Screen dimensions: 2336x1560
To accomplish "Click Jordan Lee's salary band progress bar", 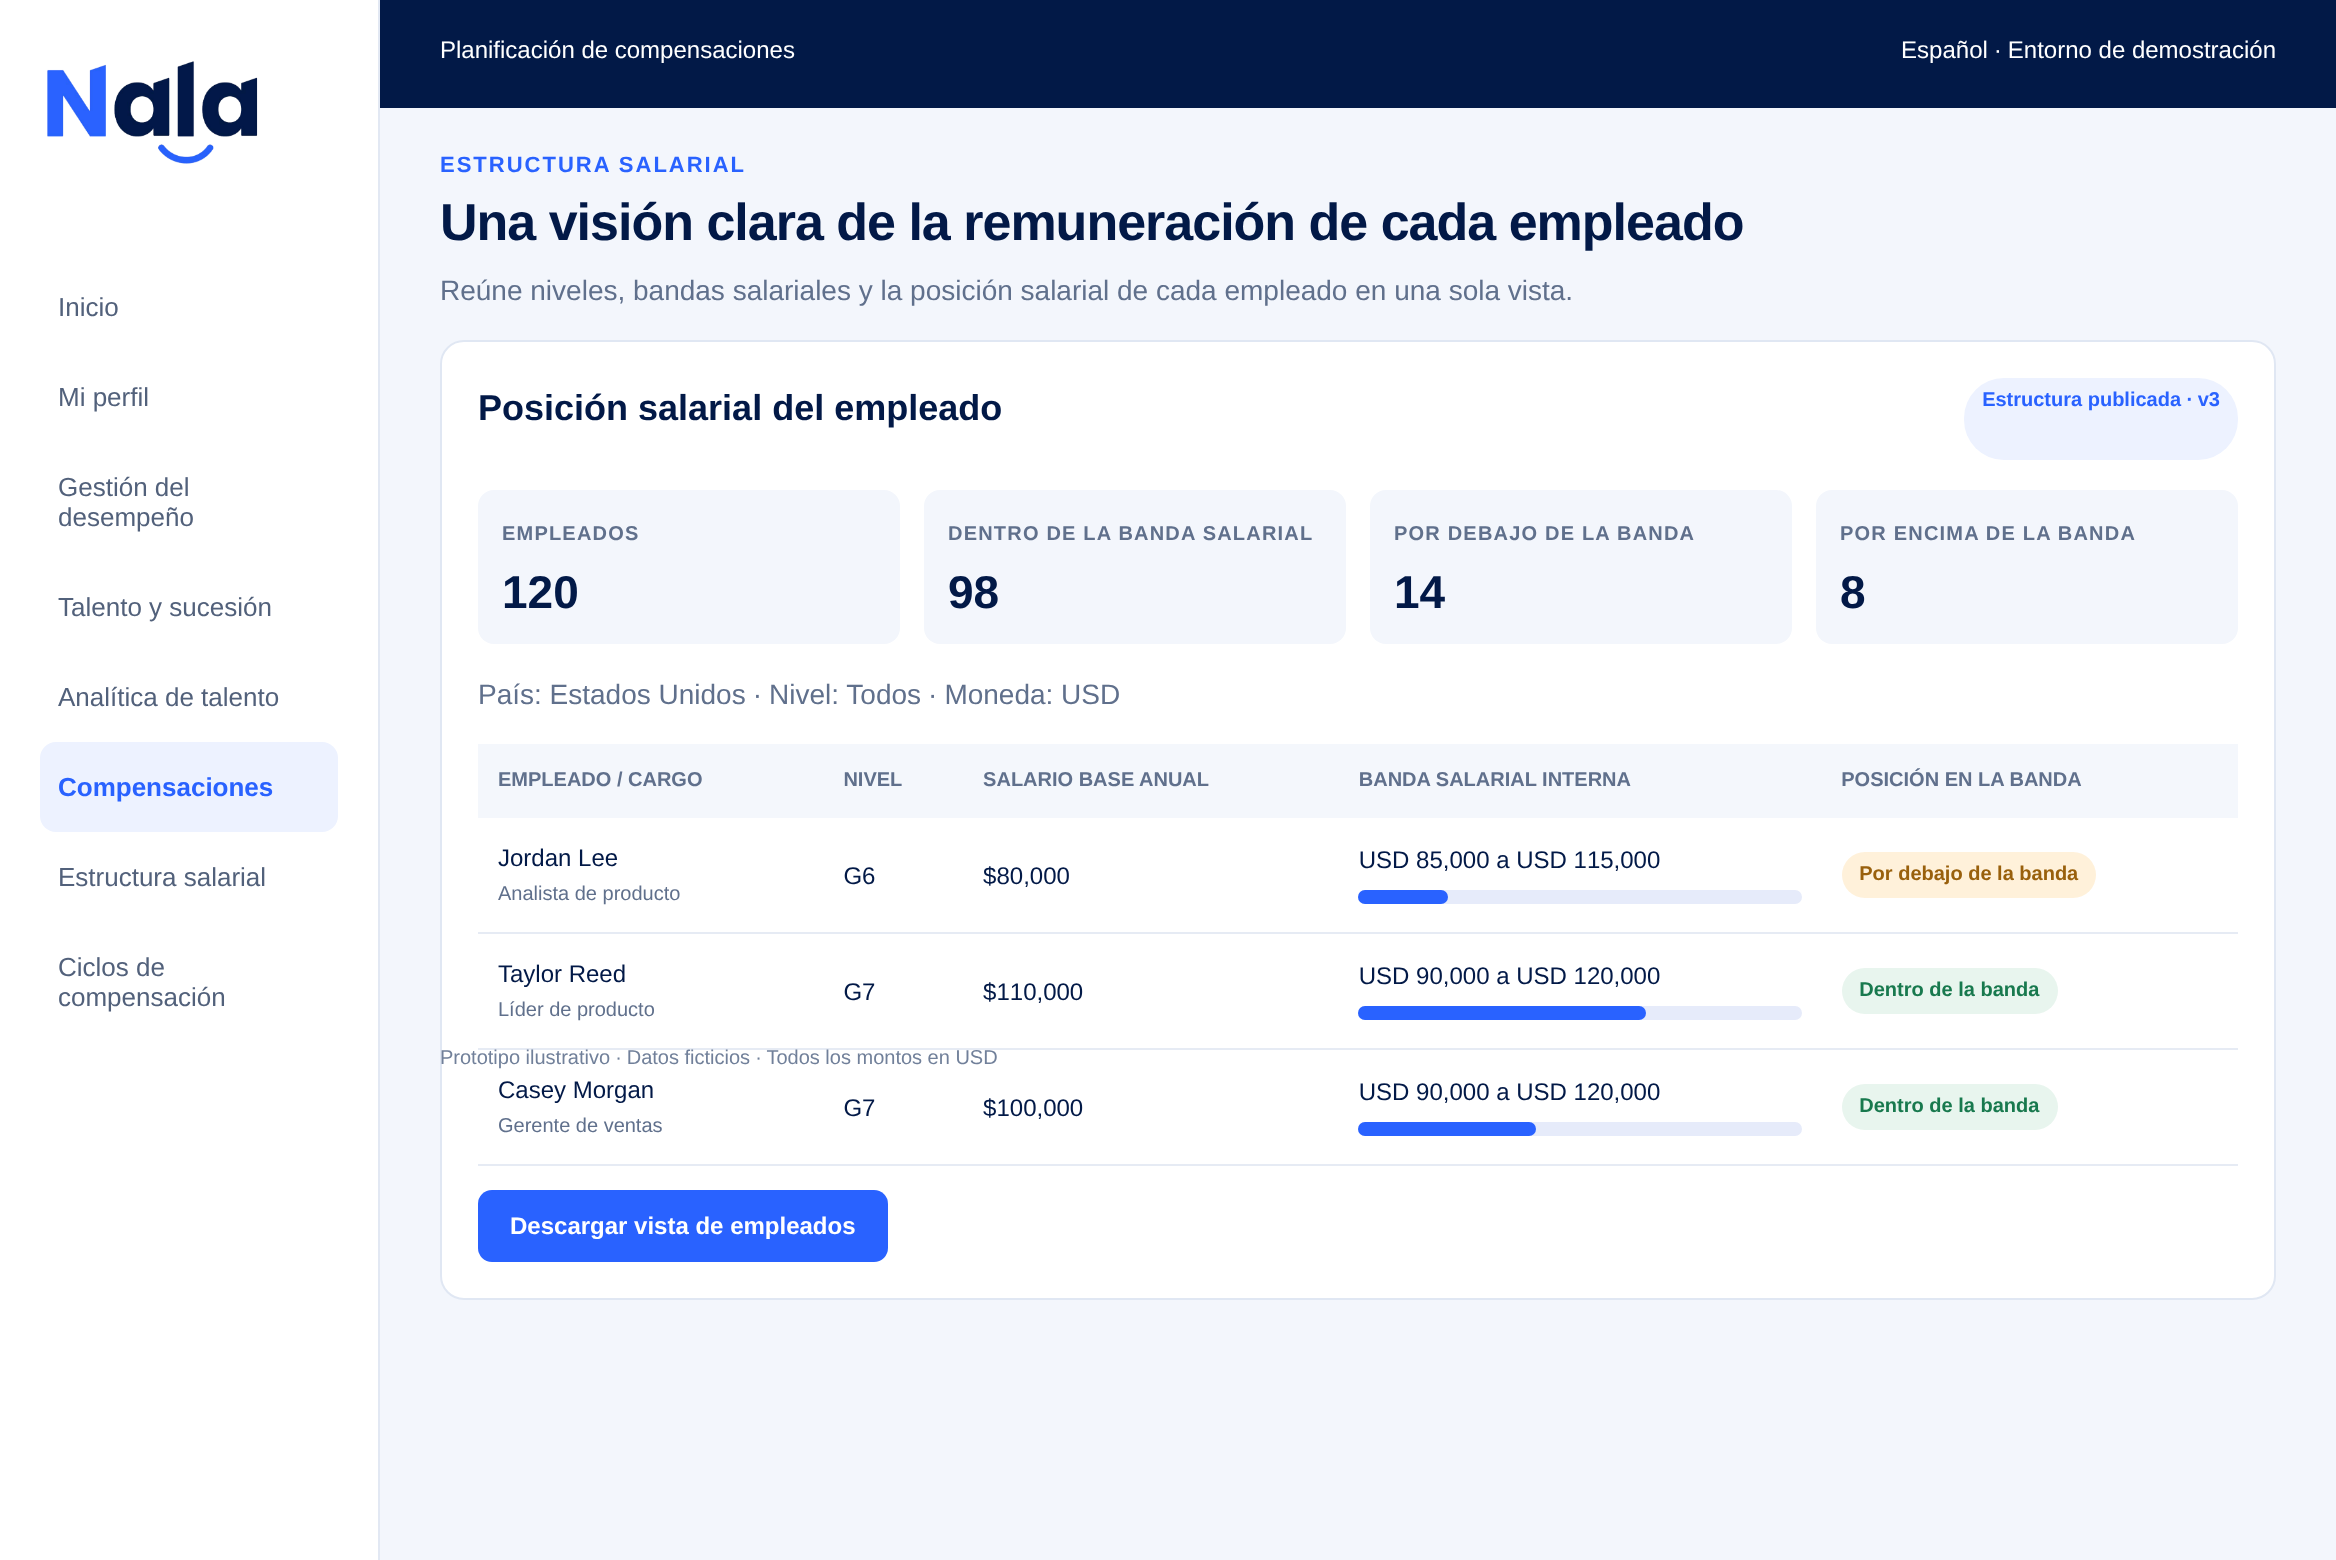I will 1580,897.
